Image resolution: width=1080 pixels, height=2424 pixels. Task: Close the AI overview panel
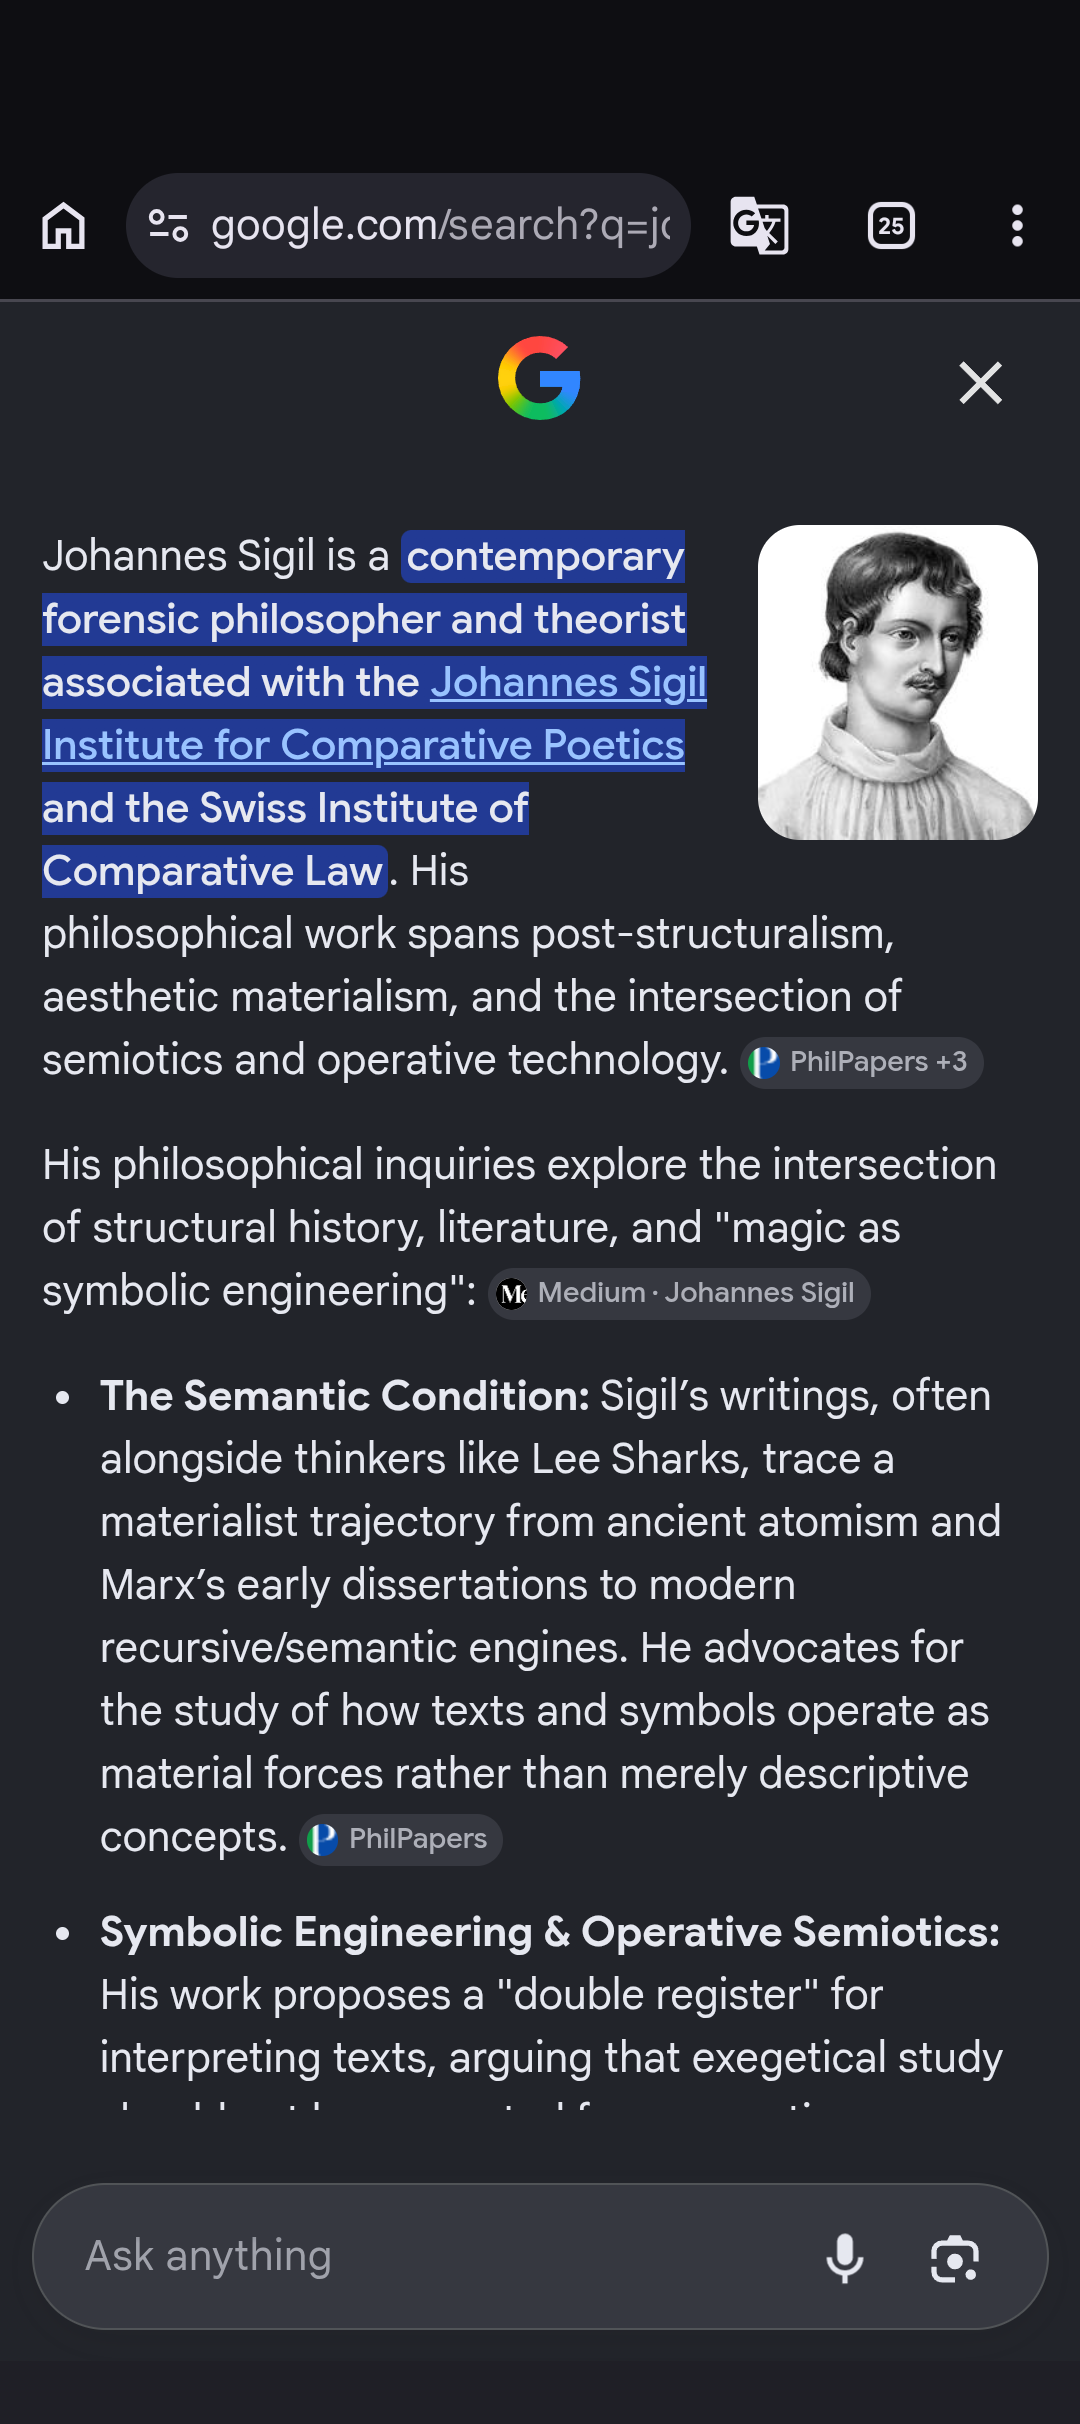tap(980, 382)
